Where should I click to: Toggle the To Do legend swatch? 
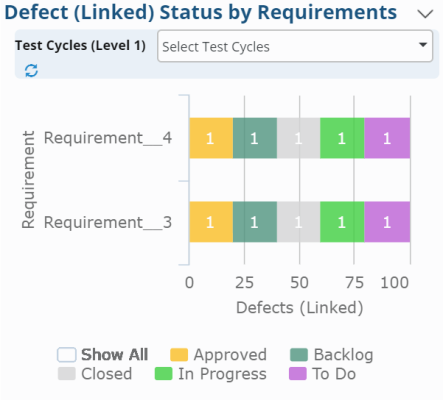click(298, 374)
